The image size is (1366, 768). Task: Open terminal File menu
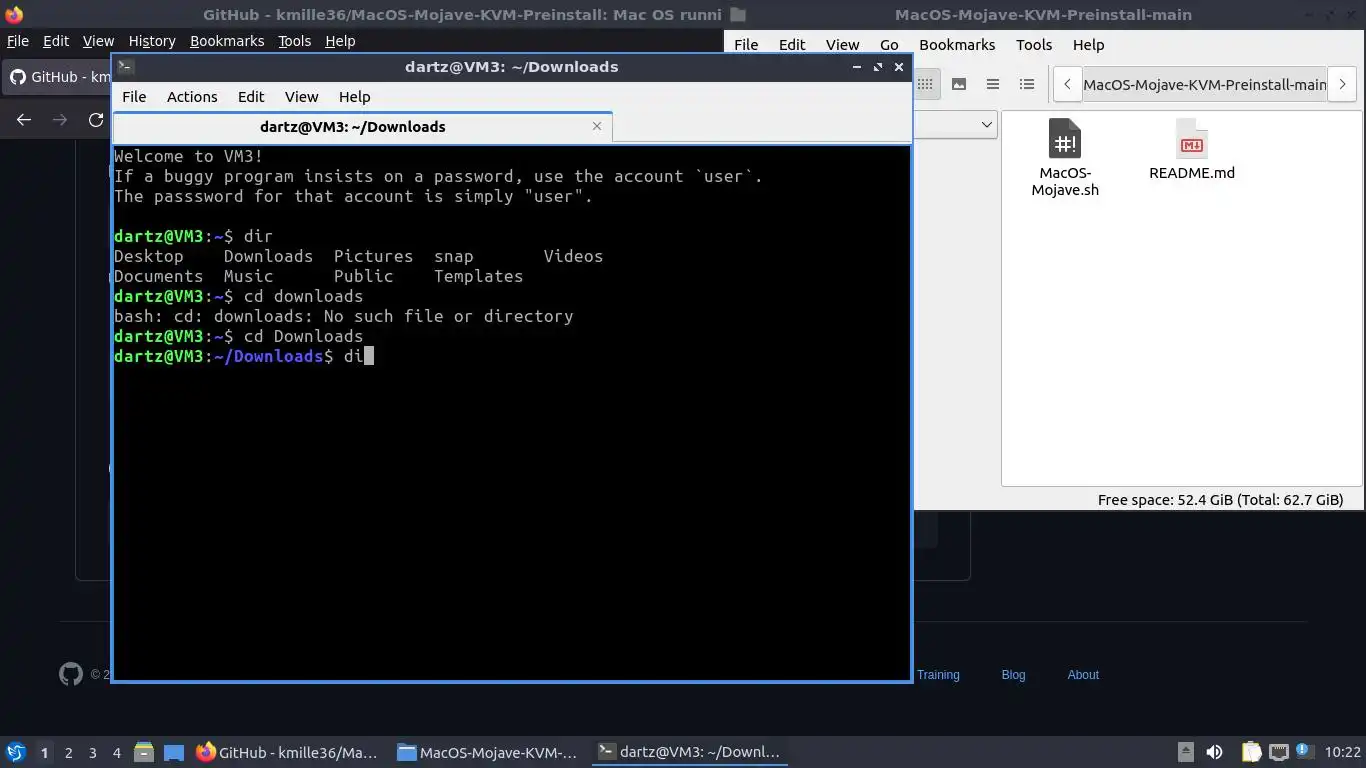point(134,97)
